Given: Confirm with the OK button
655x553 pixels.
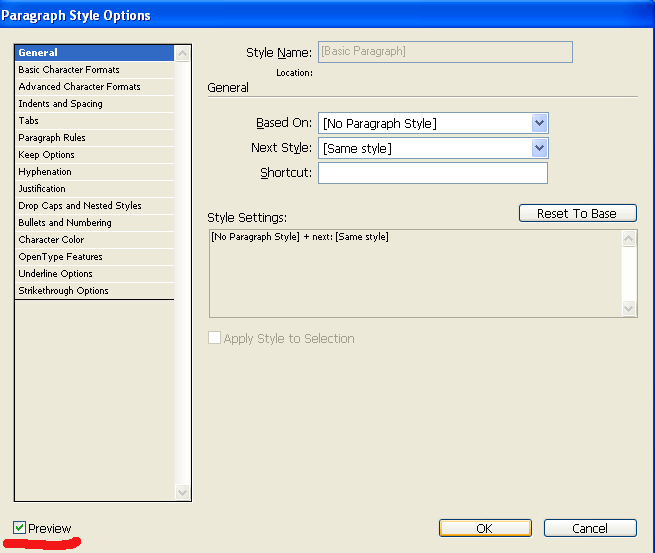Looking at the screenshot, I should (x=485, y=528).
